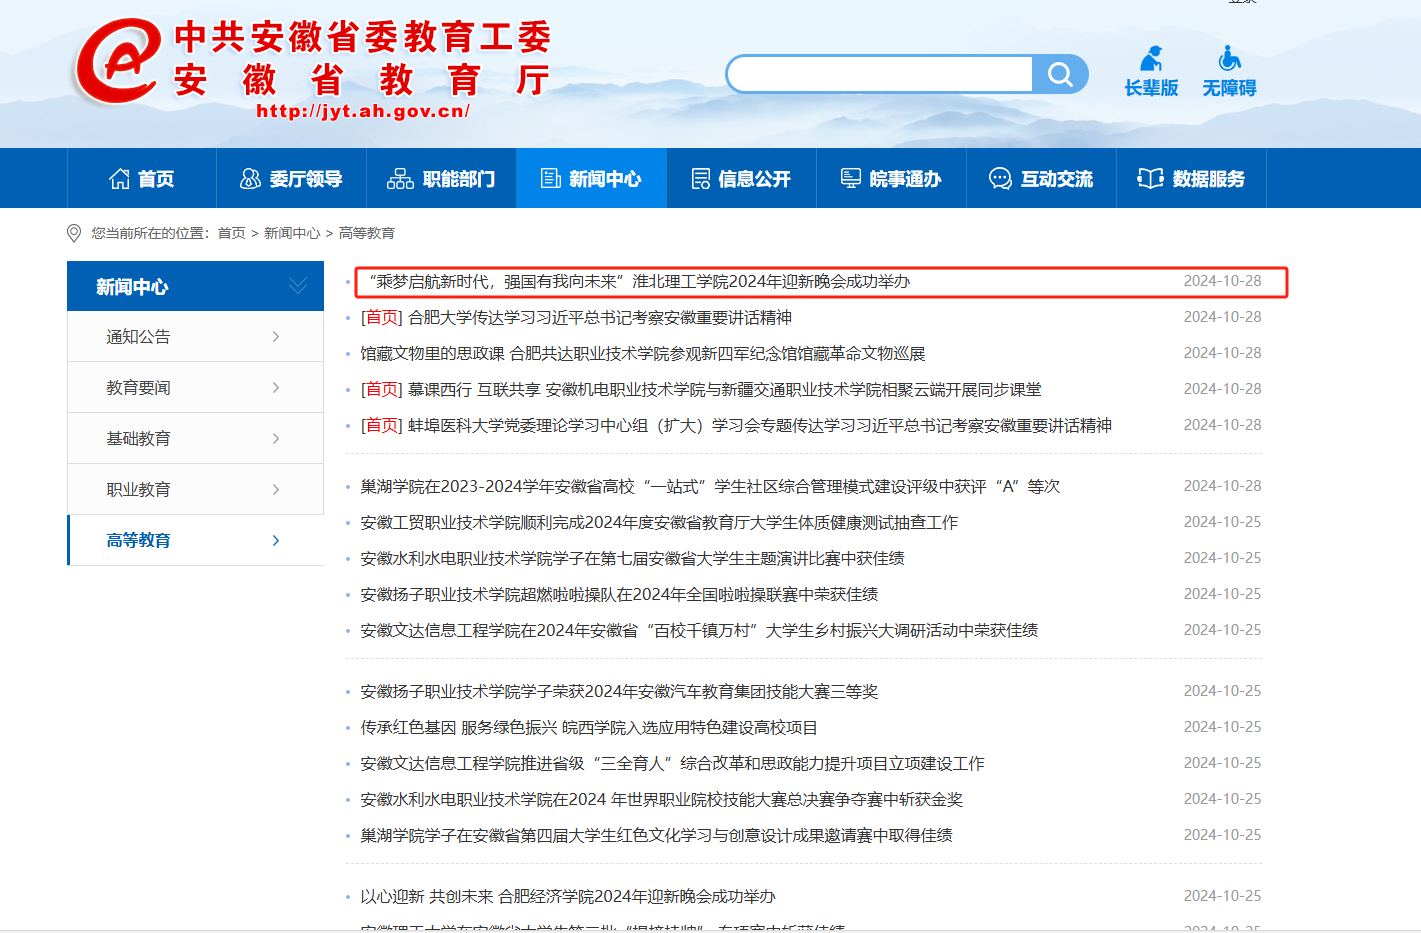Open 巢湖学院 “一站式”学生社区 article
This screenshot has height=933, width=1421.
click(710, 487)
